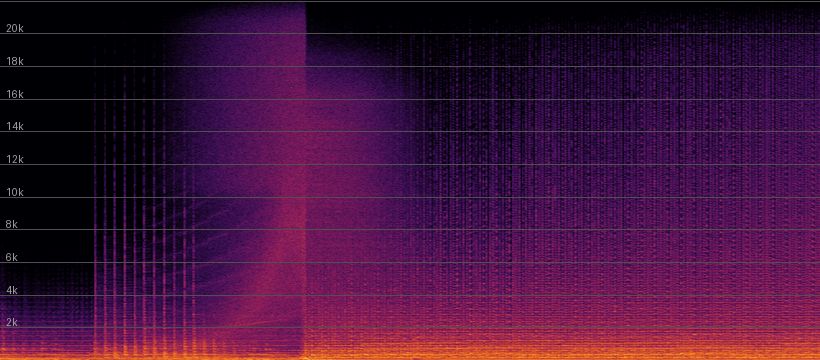Click the 6k frequency label
The width and height of the screenshot is (820, 360).
(12, 257)
